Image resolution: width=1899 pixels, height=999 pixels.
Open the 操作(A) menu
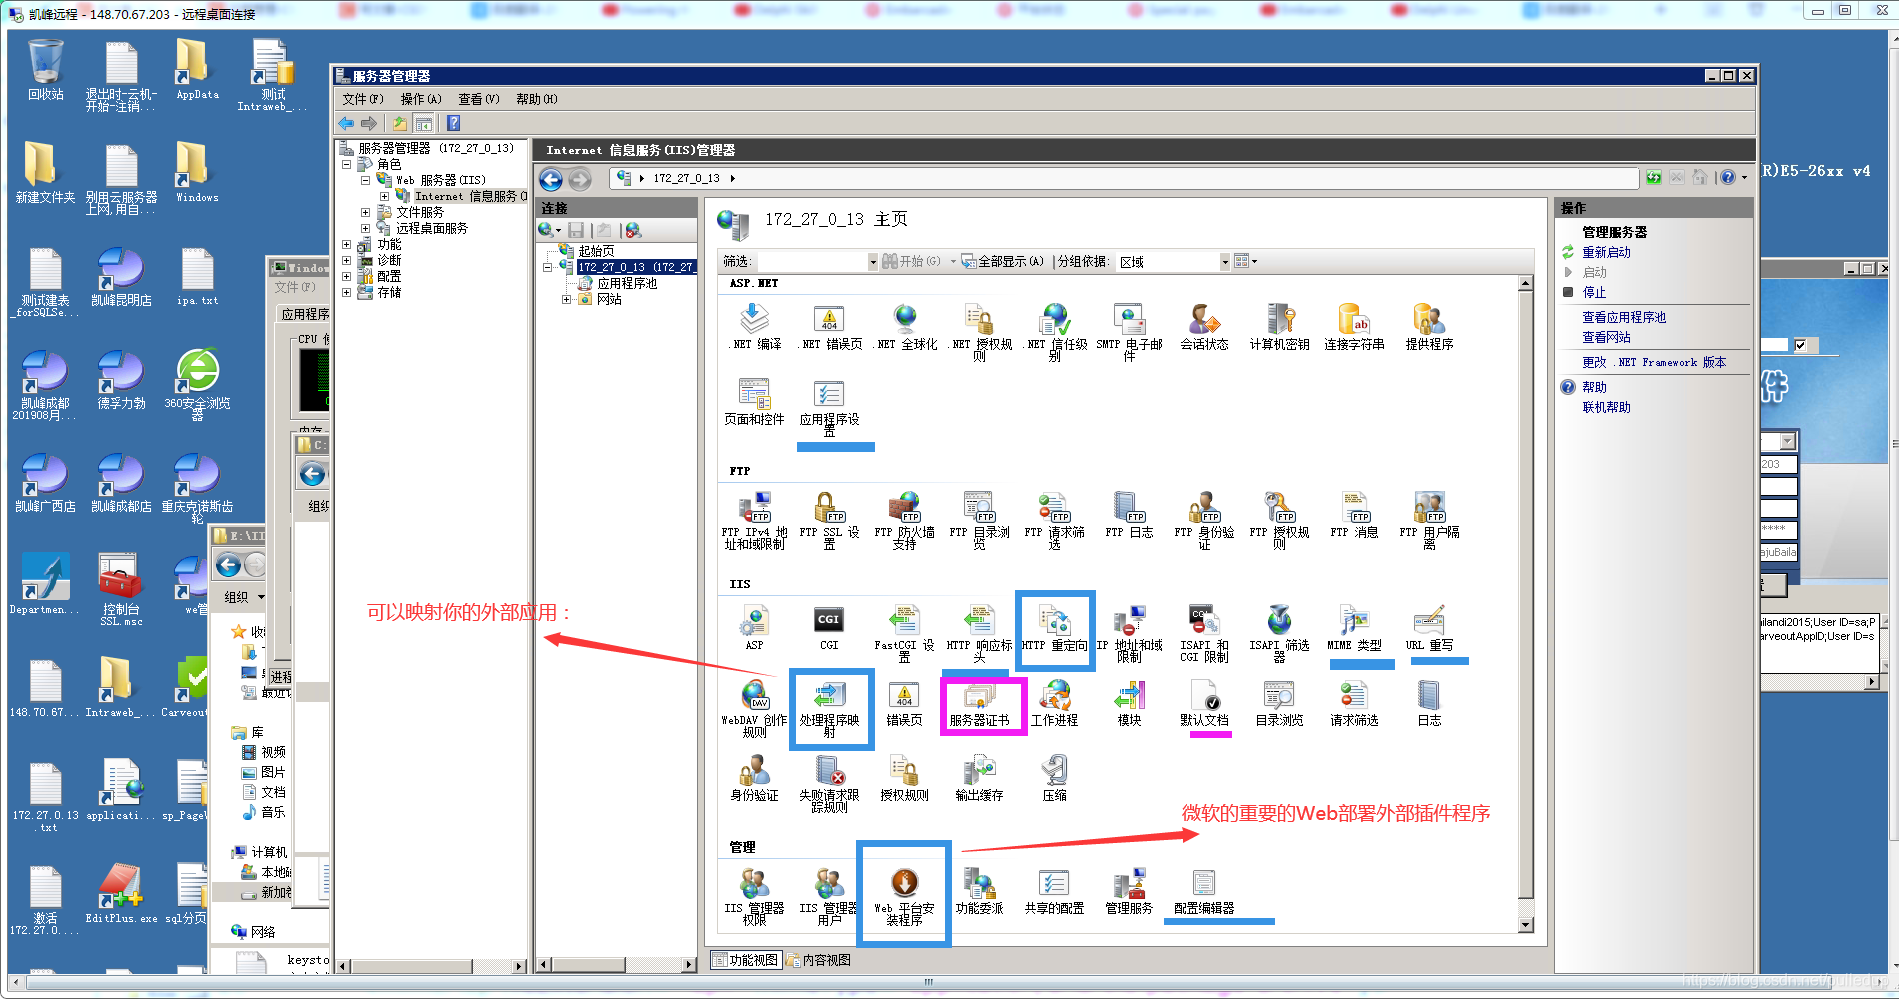420,99
